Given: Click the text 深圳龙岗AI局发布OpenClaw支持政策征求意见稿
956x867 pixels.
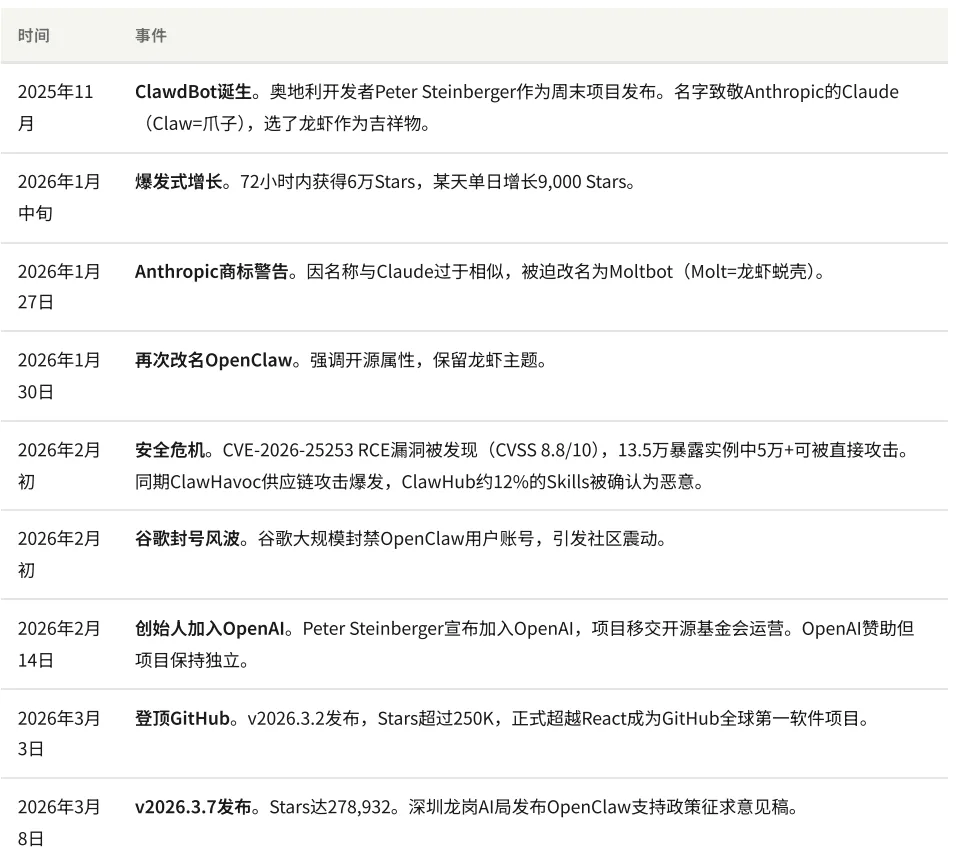Looking at the screenshot, I should point(599,807).
